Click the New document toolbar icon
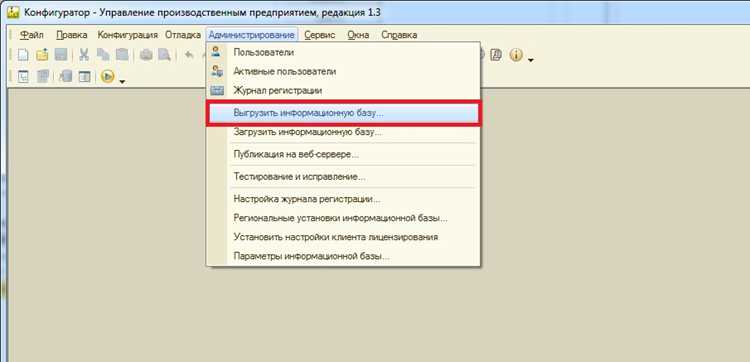The height and width of the screenshot is (362, 750). [x=23, y=55]
